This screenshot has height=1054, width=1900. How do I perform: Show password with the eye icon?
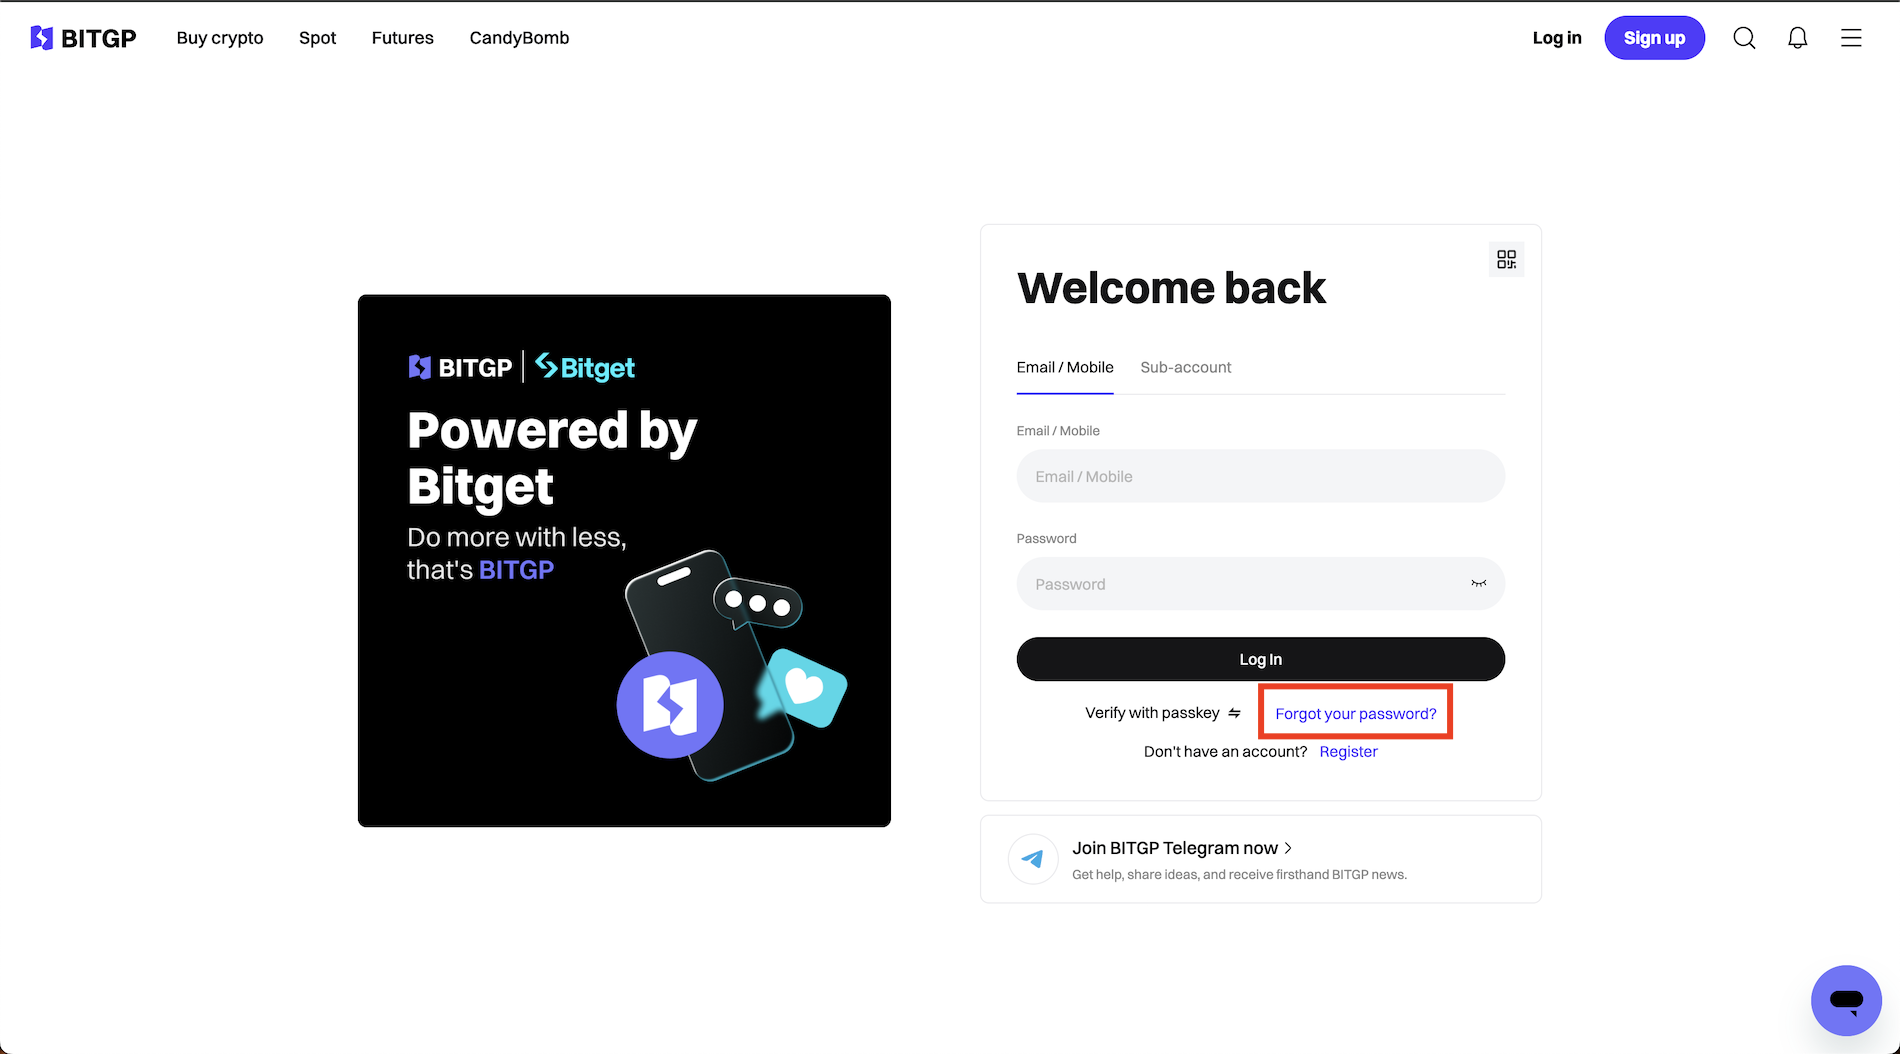point(1478,584)
